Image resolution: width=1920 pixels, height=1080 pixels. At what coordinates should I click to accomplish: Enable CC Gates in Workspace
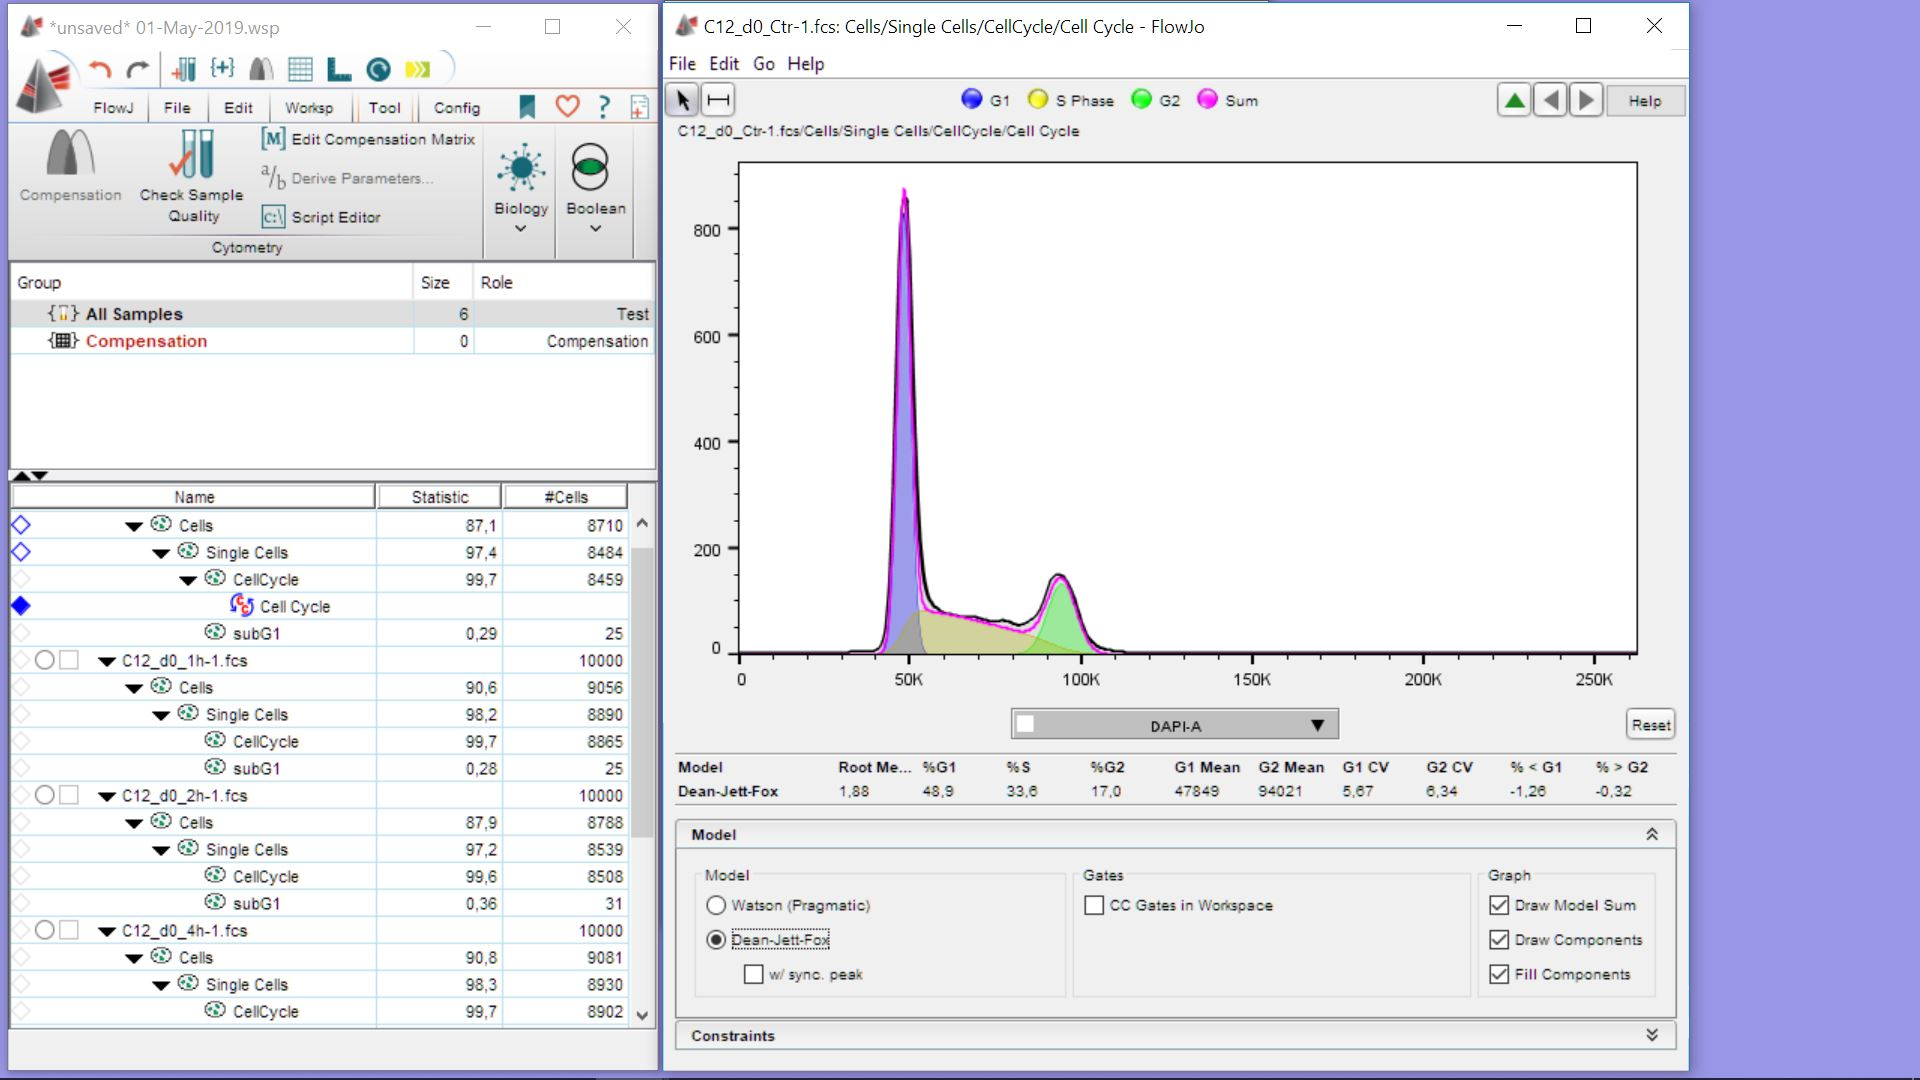point(1094,905)
